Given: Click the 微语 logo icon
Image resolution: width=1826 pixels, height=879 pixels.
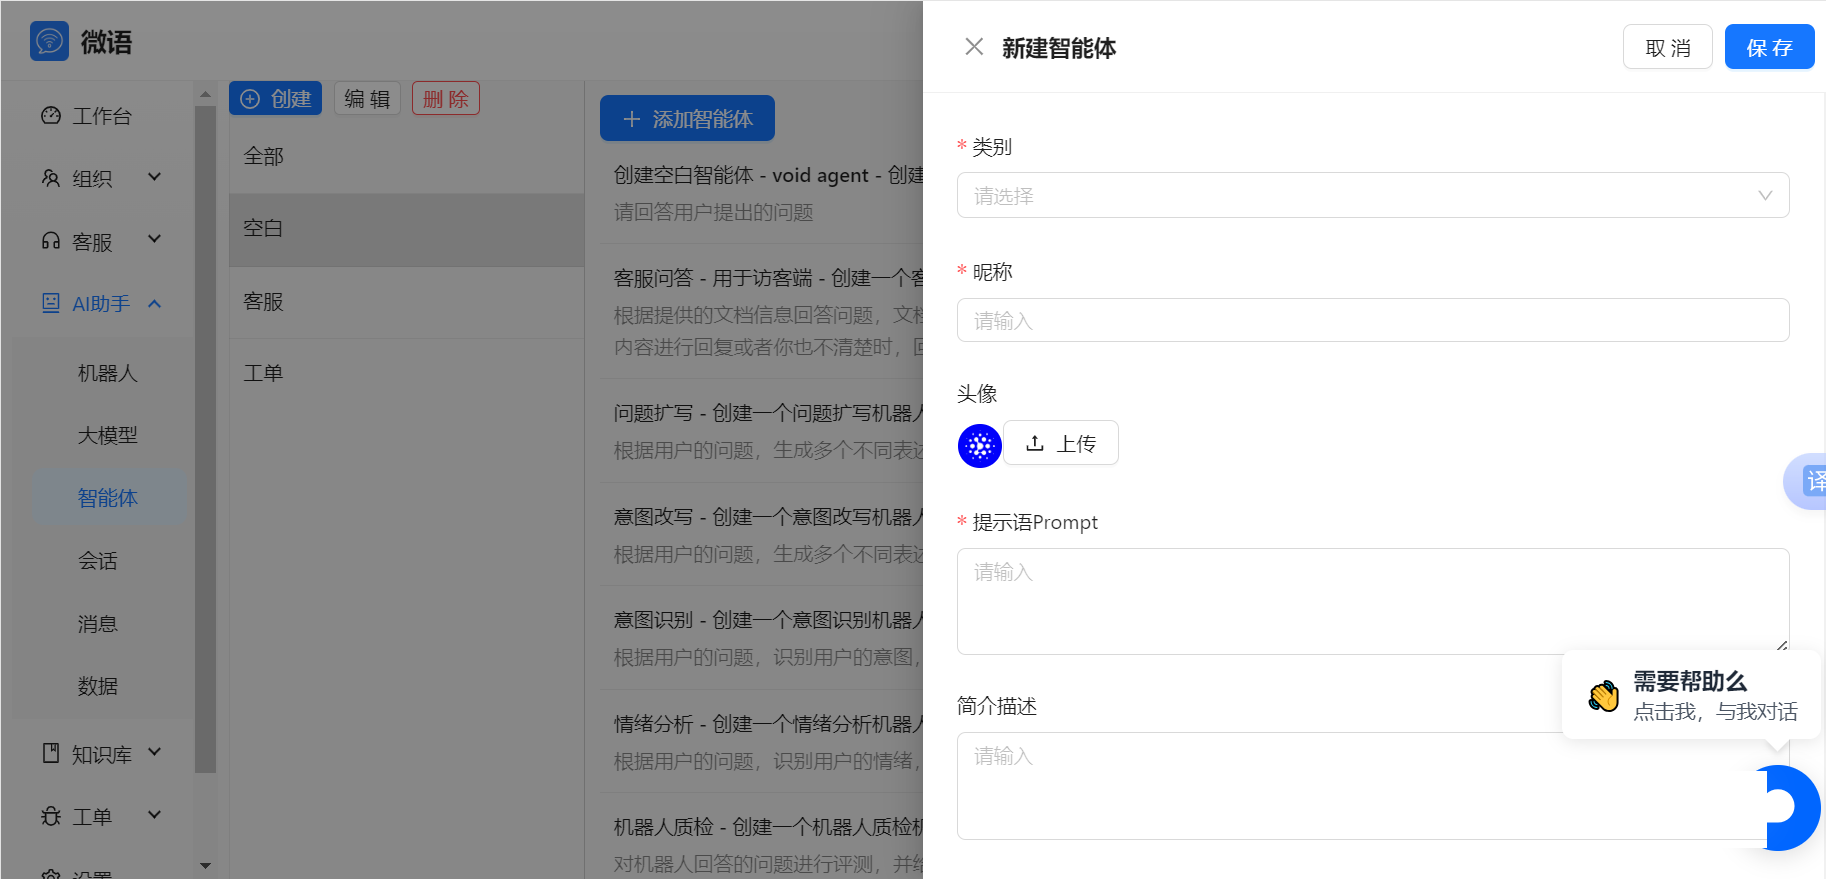Looking at the screenshot, I should click(x=50, y=41).
